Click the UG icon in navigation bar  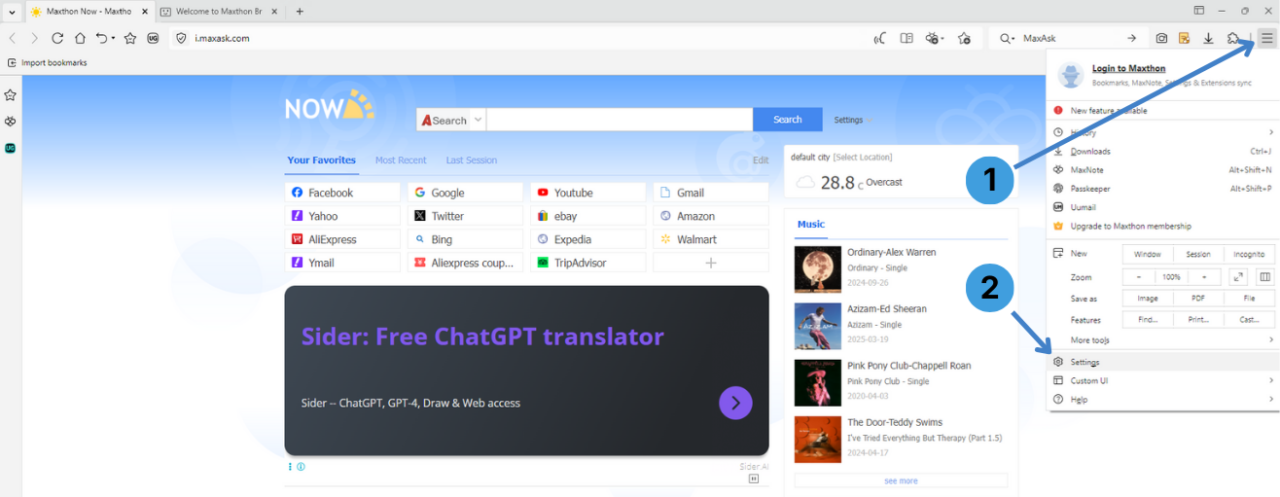tap(153, 38)
